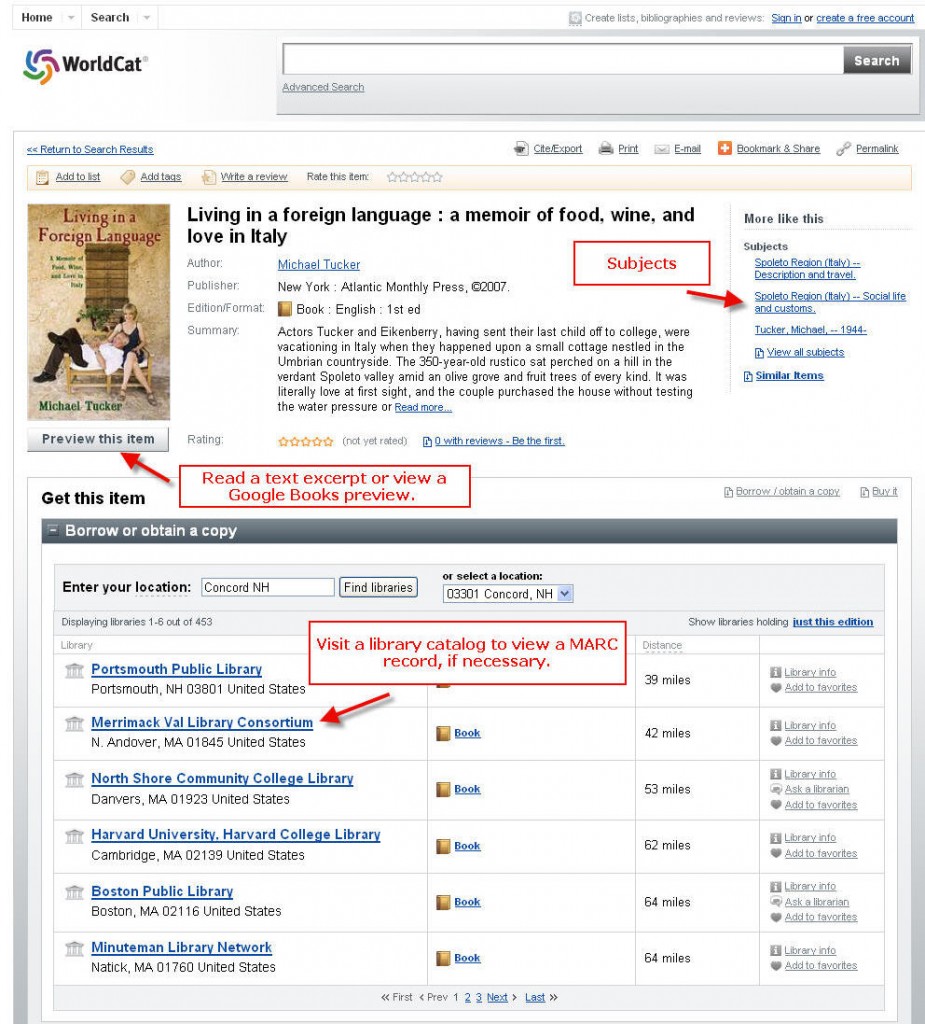Click the Permalink chain icon

tap(843, 149)
